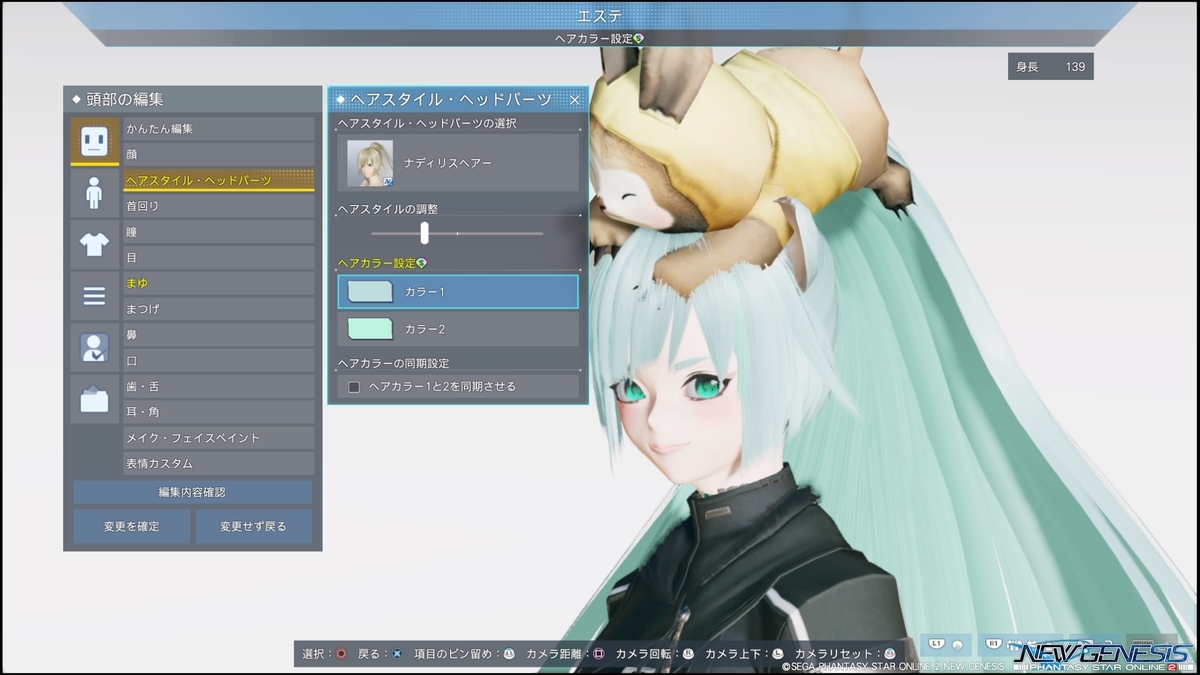Open かんたん編集 menu item

click(218, 129)
